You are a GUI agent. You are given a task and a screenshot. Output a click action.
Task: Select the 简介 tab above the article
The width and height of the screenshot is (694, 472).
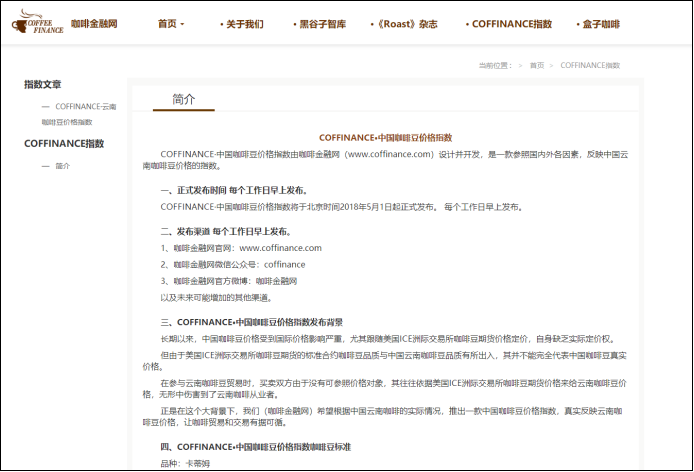[x=184, y=99]
